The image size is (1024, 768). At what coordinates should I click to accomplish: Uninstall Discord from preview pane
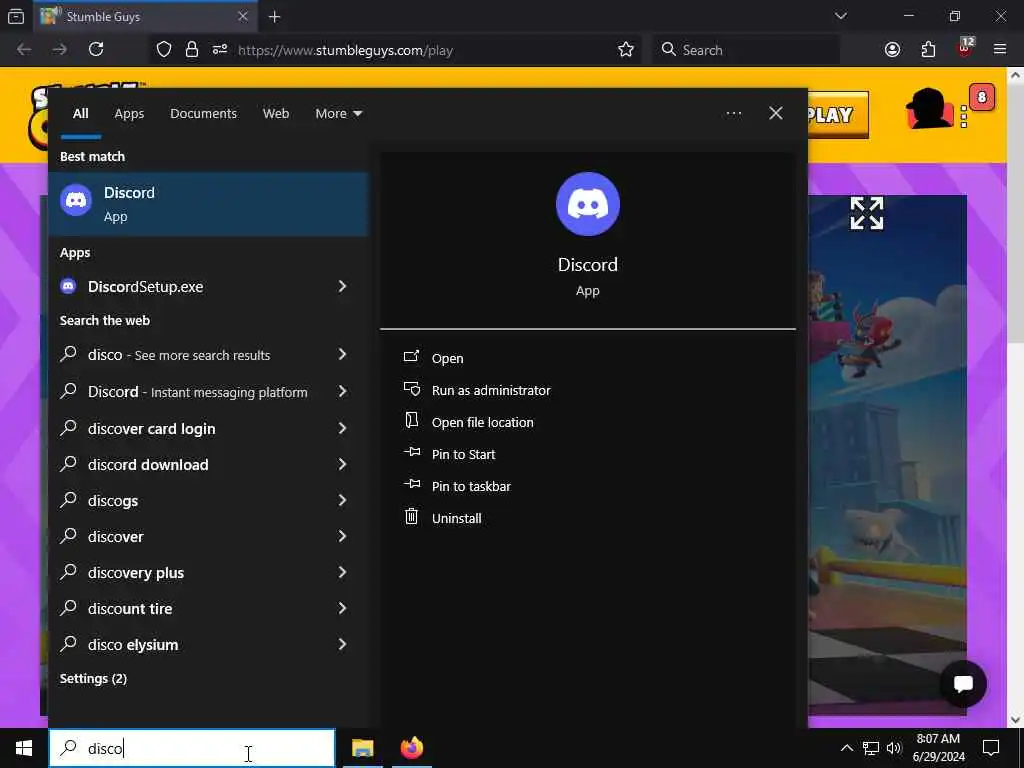456,518
